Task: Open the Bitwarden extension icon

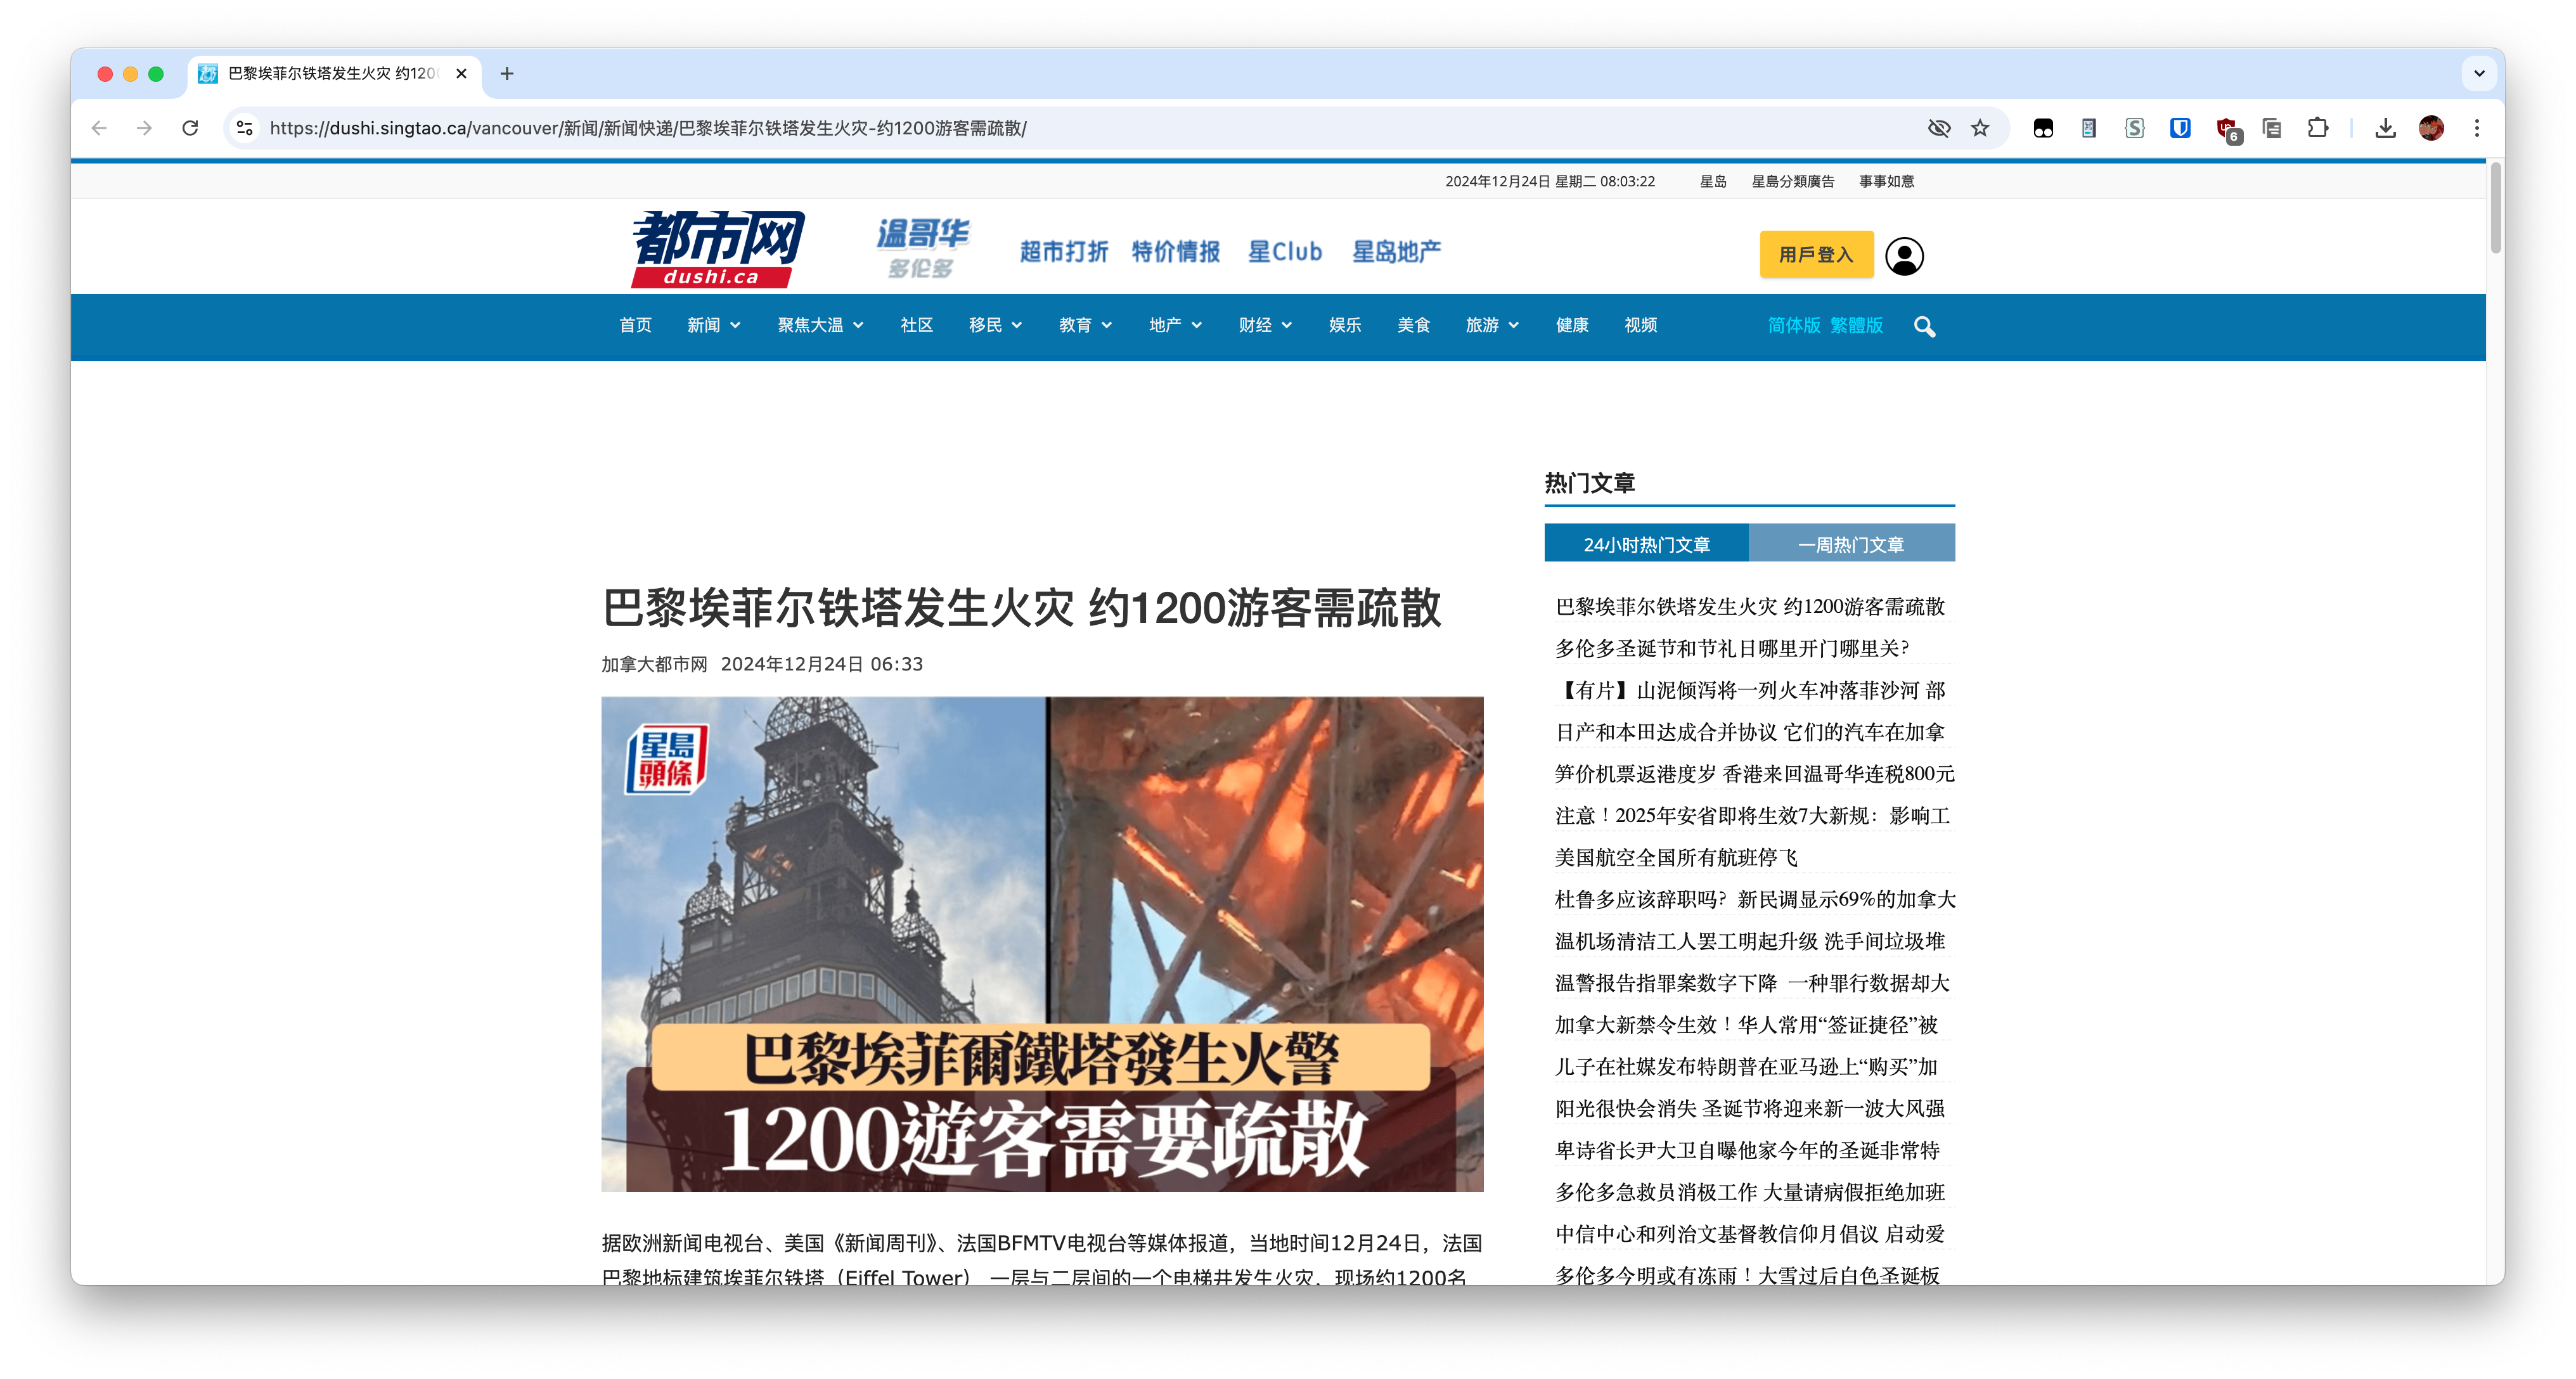Action: 2180,128
